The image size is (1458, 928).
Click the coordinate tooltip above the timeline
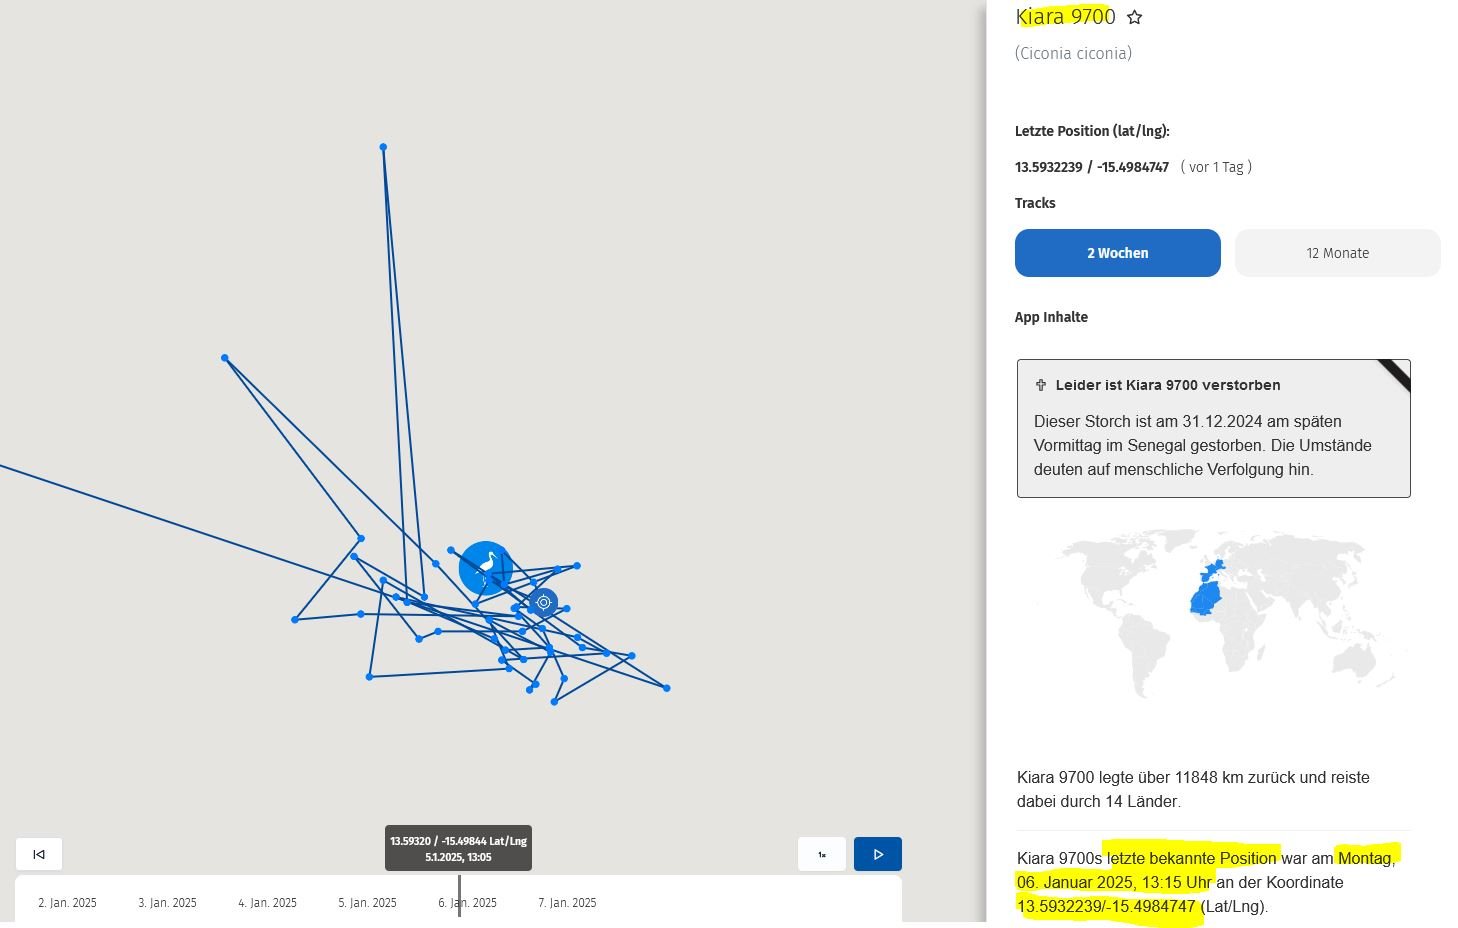point(458,848)
